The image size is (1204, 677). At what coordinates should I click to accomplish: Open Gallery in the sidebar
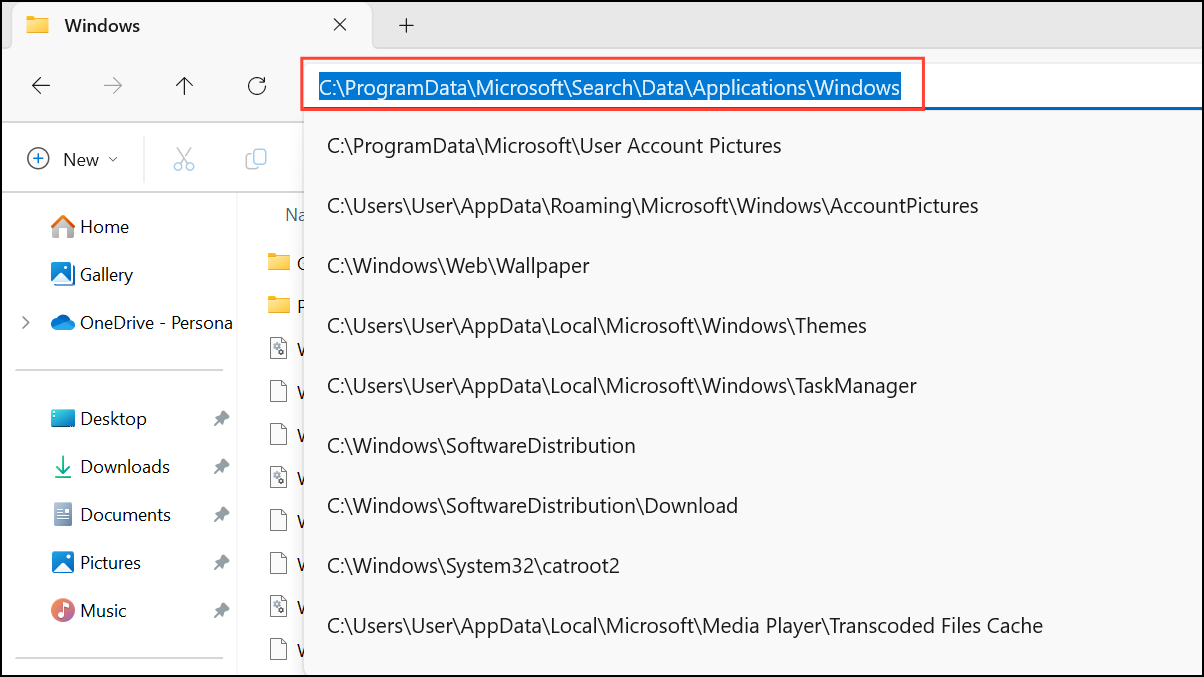click(x=92, y=275)
